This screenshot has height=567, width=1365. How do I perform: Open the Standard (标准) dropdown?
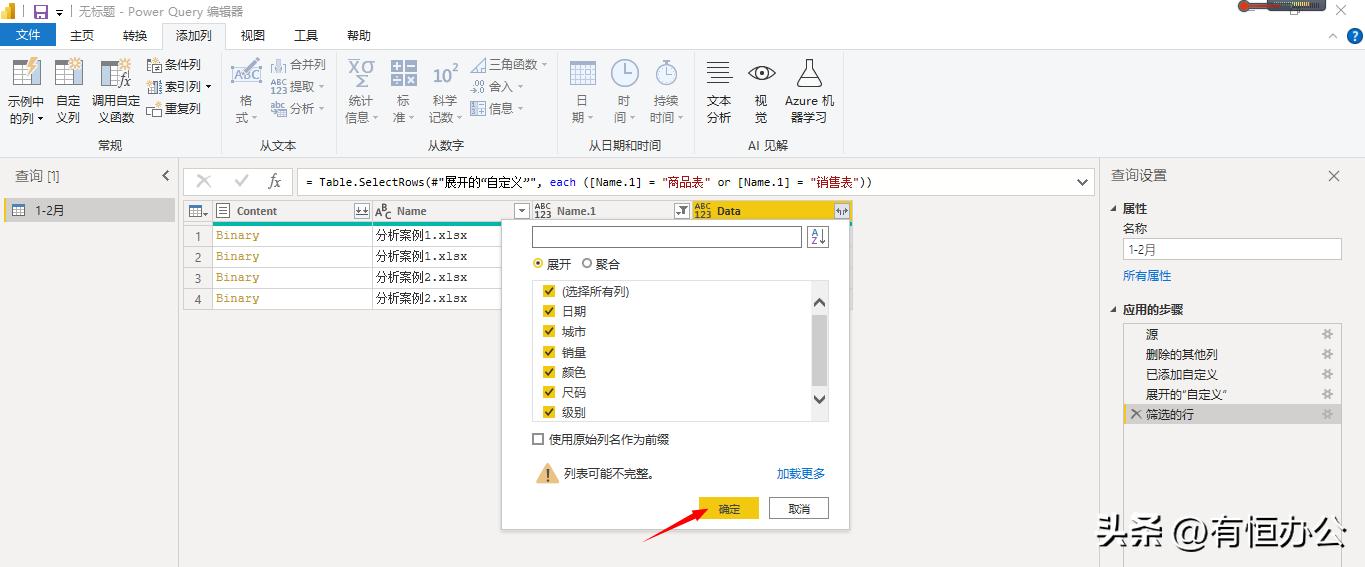[403, 91]
